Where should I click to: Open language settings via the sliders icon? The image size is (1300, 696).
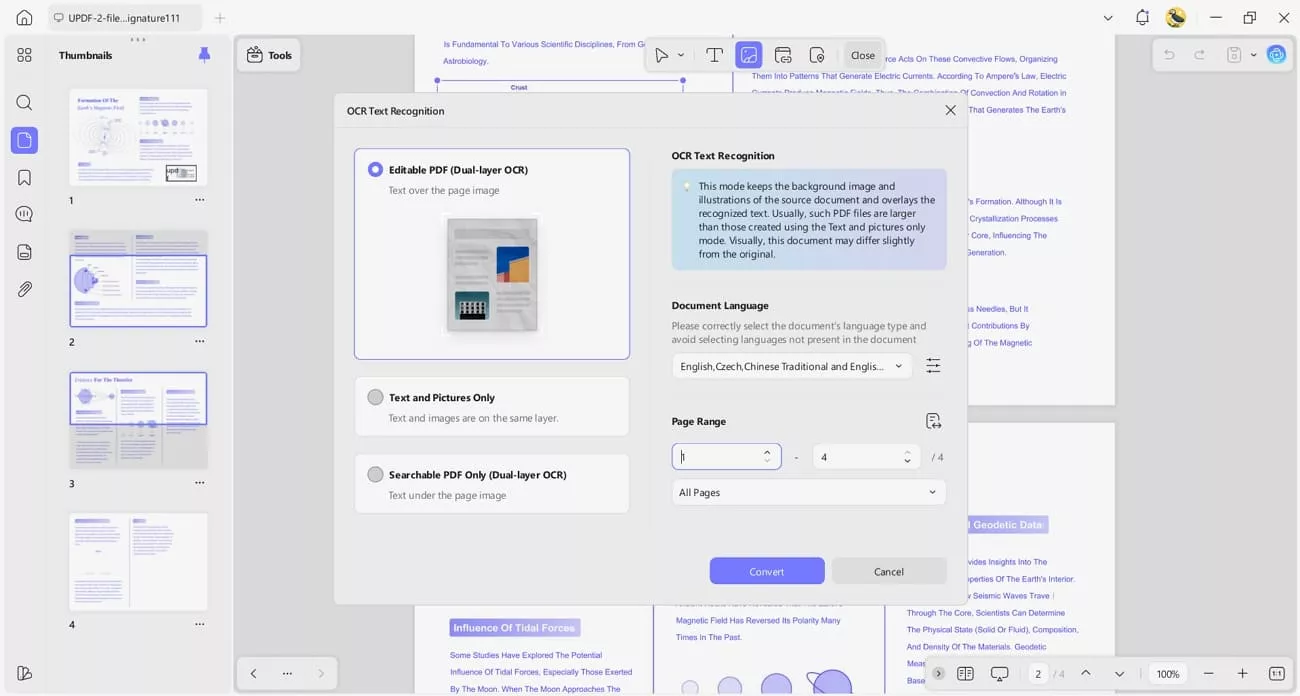pos(933,365)
